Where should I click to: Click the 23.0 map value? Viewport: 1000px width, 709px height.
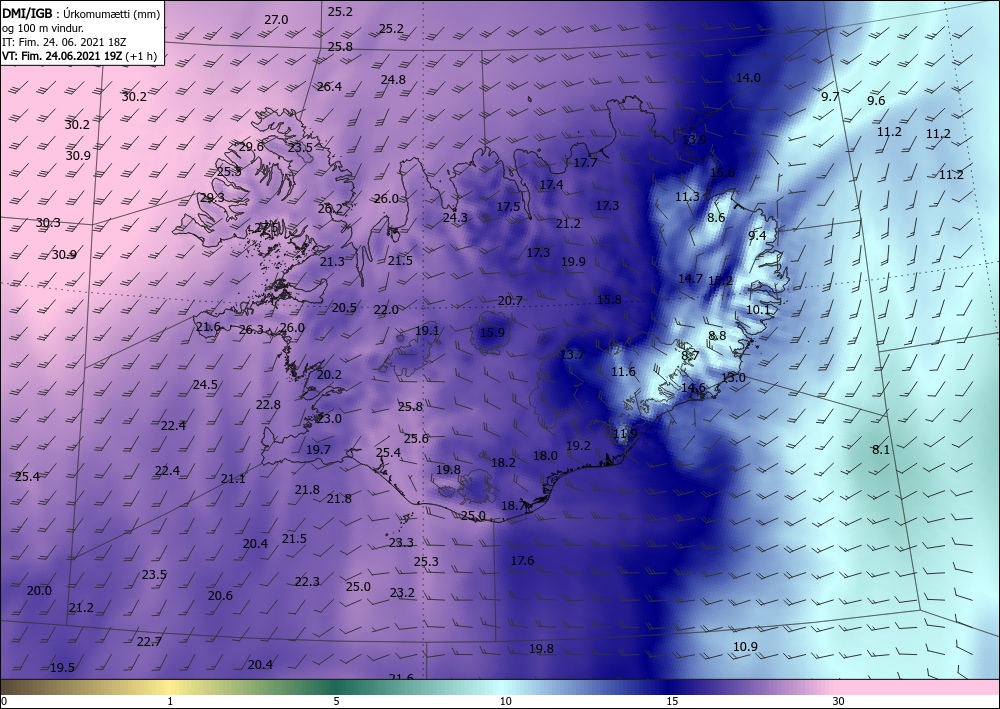329,418
